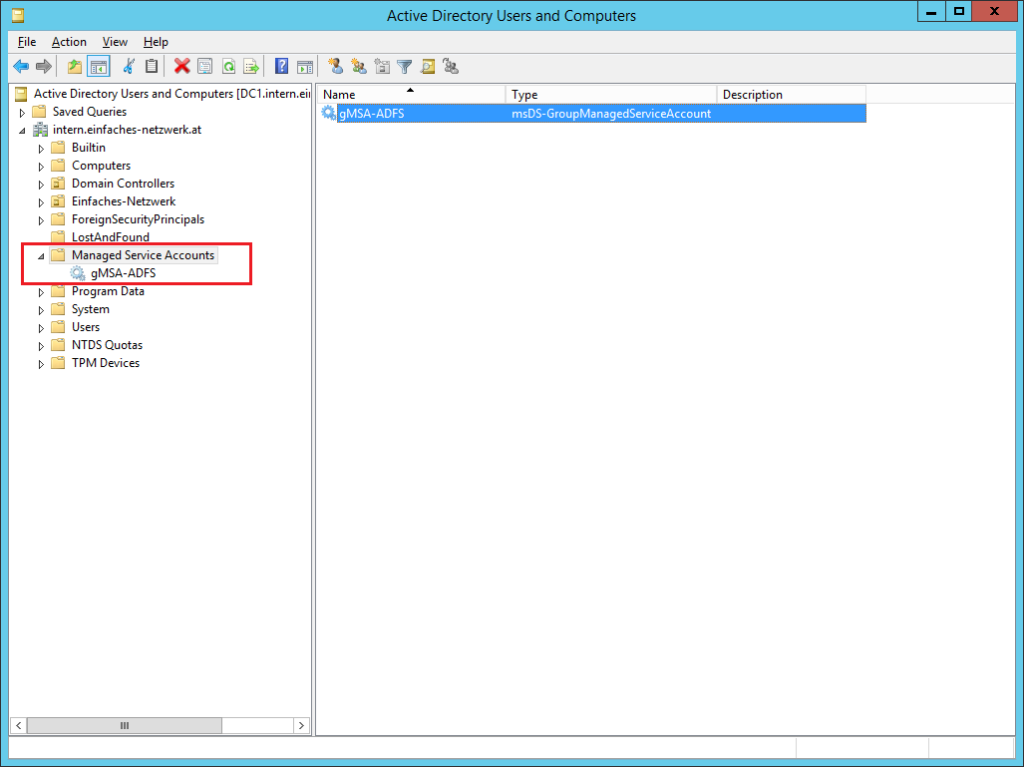Click the gear icon of gMSA-ADFS list row
The height and width of the screenshot is (767, 1024).
tap(328, 113)
